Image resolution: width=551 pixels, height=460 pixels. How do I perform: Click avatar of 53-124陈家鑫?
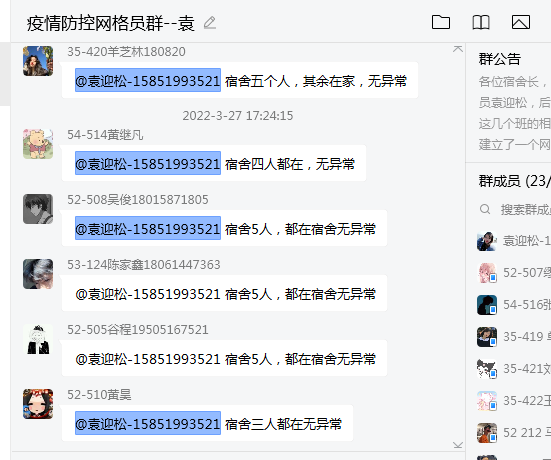[x=38, y=274]
